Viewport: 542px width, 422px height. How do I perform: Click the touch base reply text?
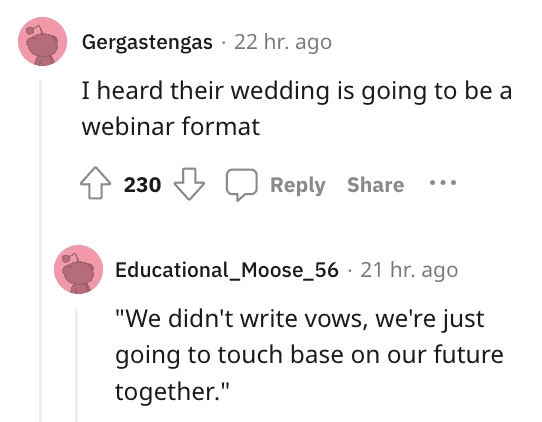pyautogui.click(x=309, y=355)
